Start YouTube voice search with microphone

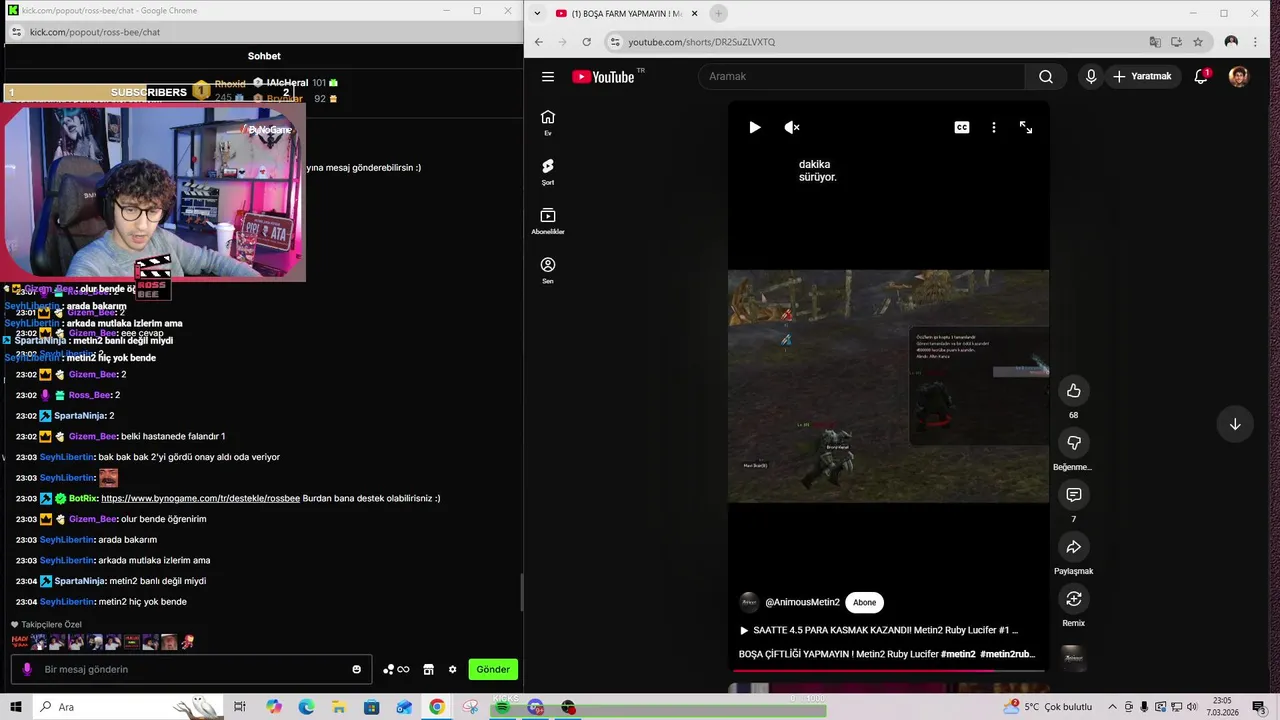pyautogui.click(x=1091, y=77)
